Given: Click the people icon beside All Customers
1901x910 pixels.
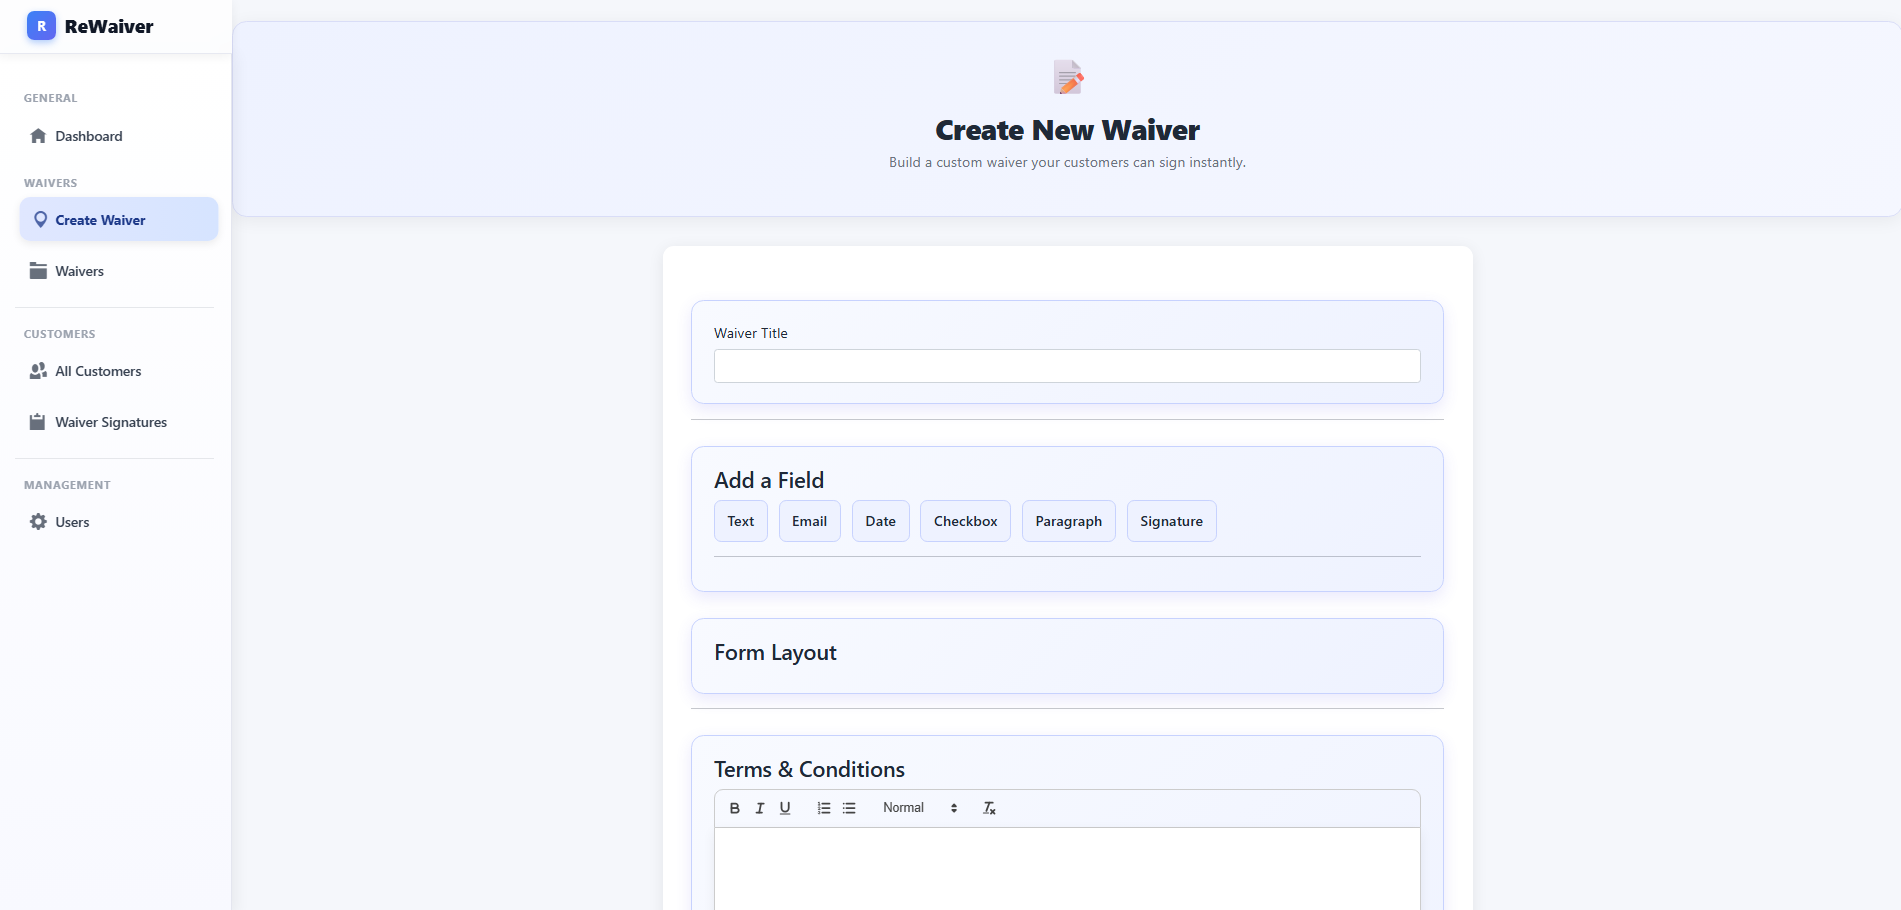Looking at the screenshot, I should pyautogui.click(x=37, y=370).
